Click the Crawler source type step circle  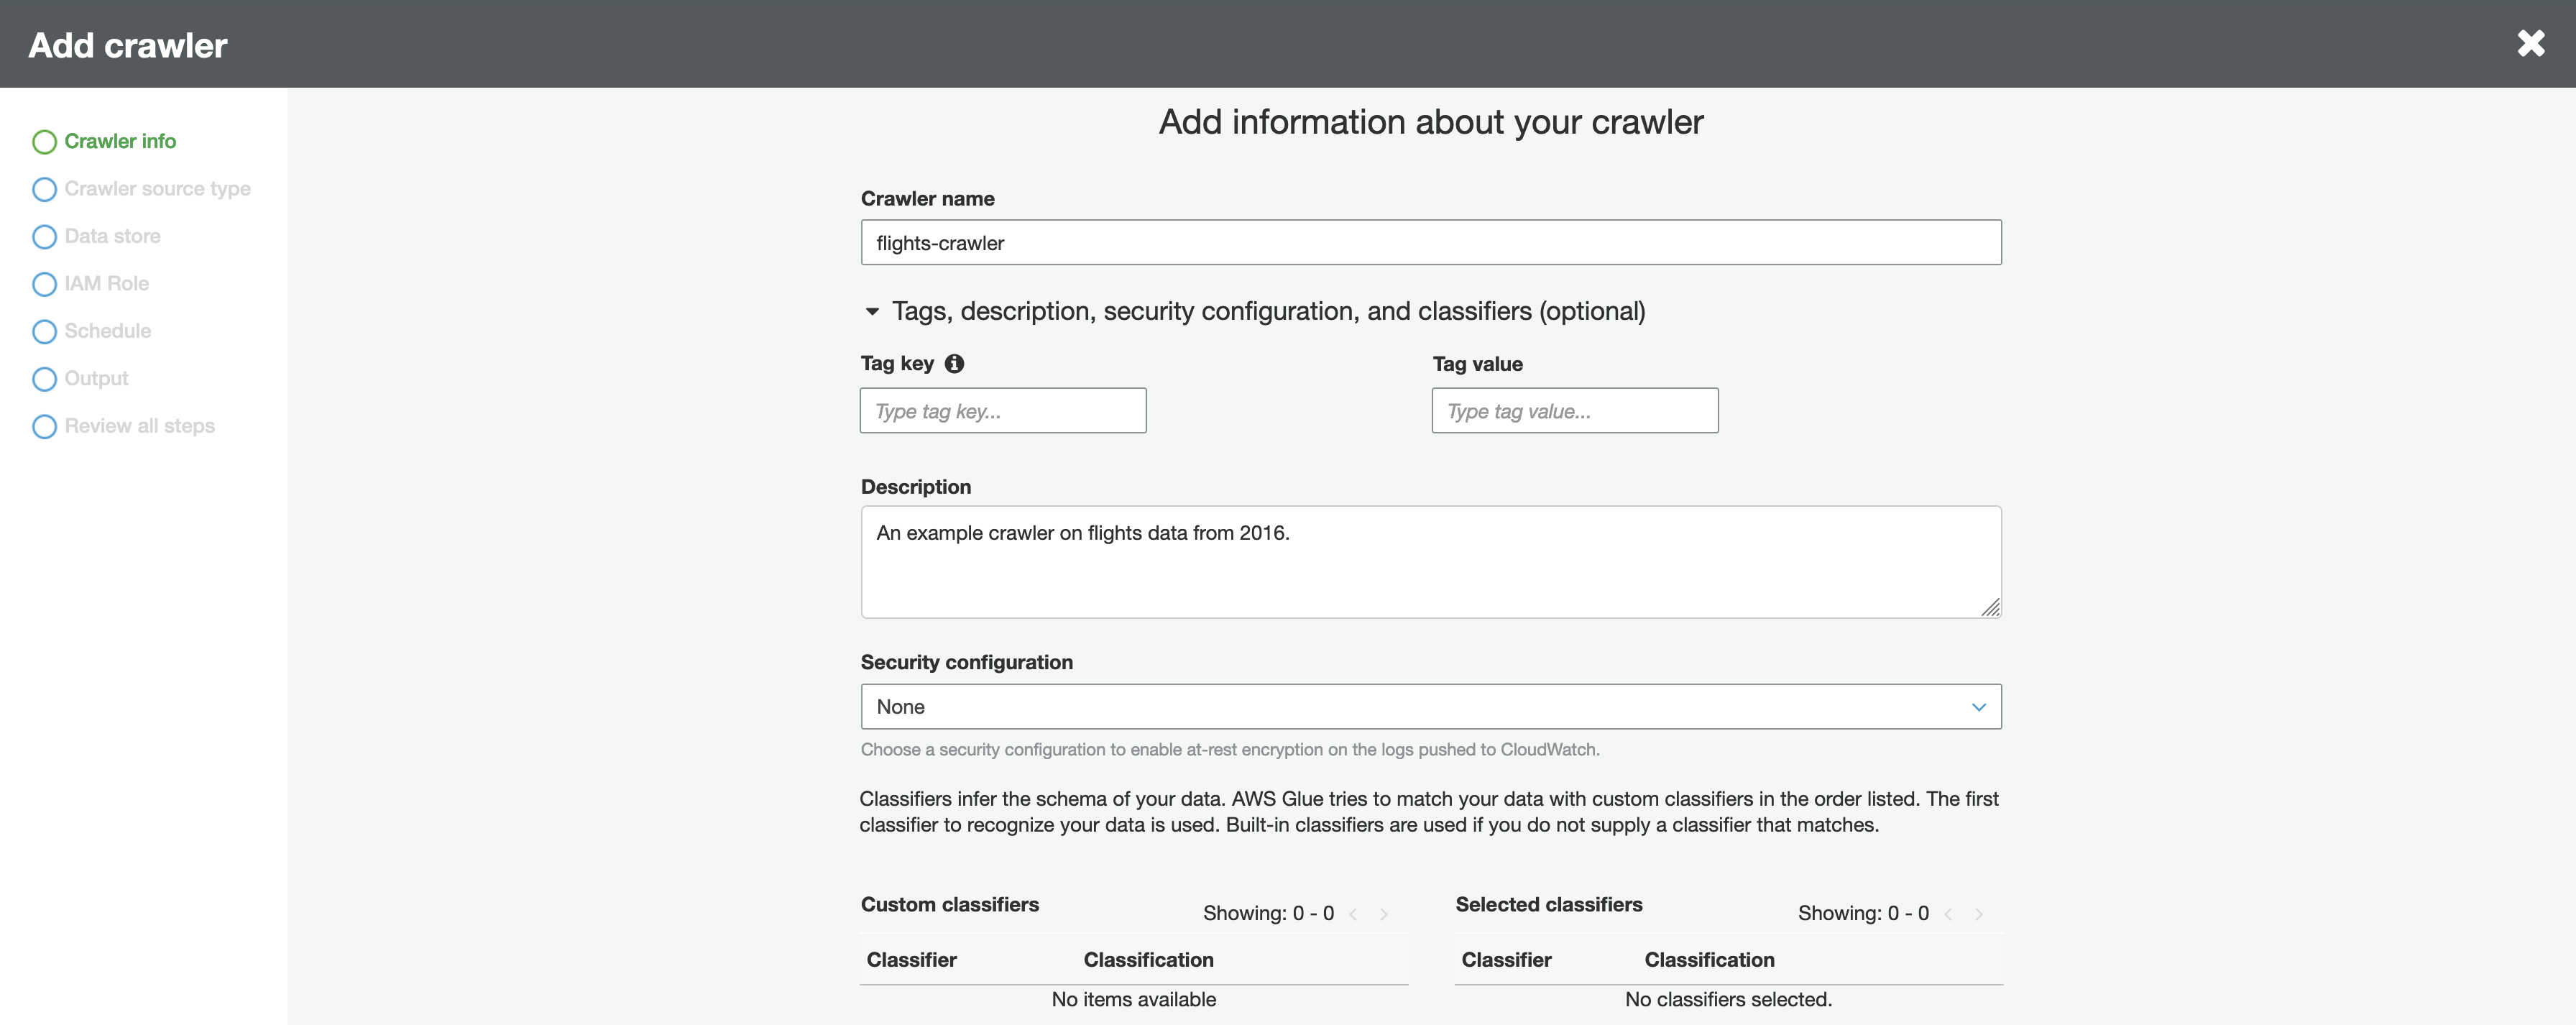tap(44, 189)
